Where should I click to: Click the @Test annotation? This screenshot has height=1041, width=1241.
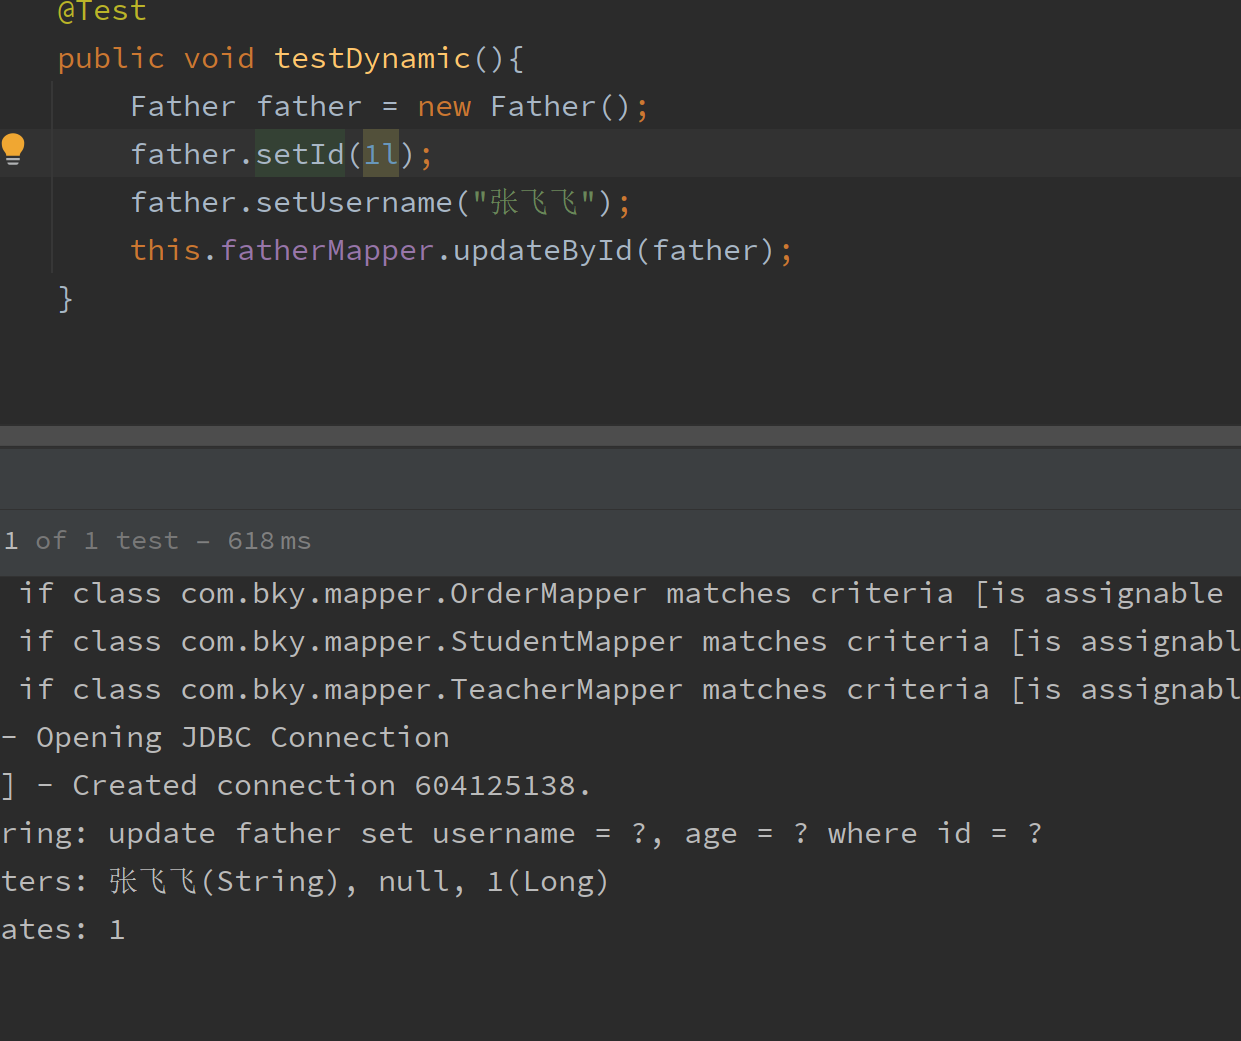pyautogui.click(x=102, y=12)
